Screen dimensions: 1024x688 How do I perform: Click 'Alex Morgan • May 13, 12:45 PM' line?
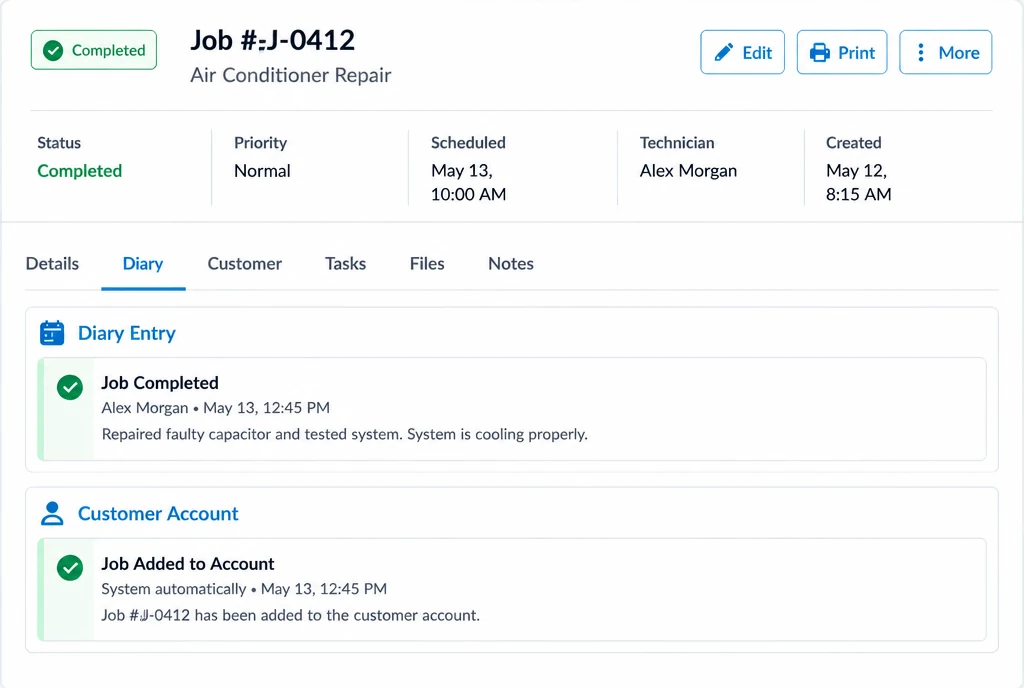[x=216, y=408]
